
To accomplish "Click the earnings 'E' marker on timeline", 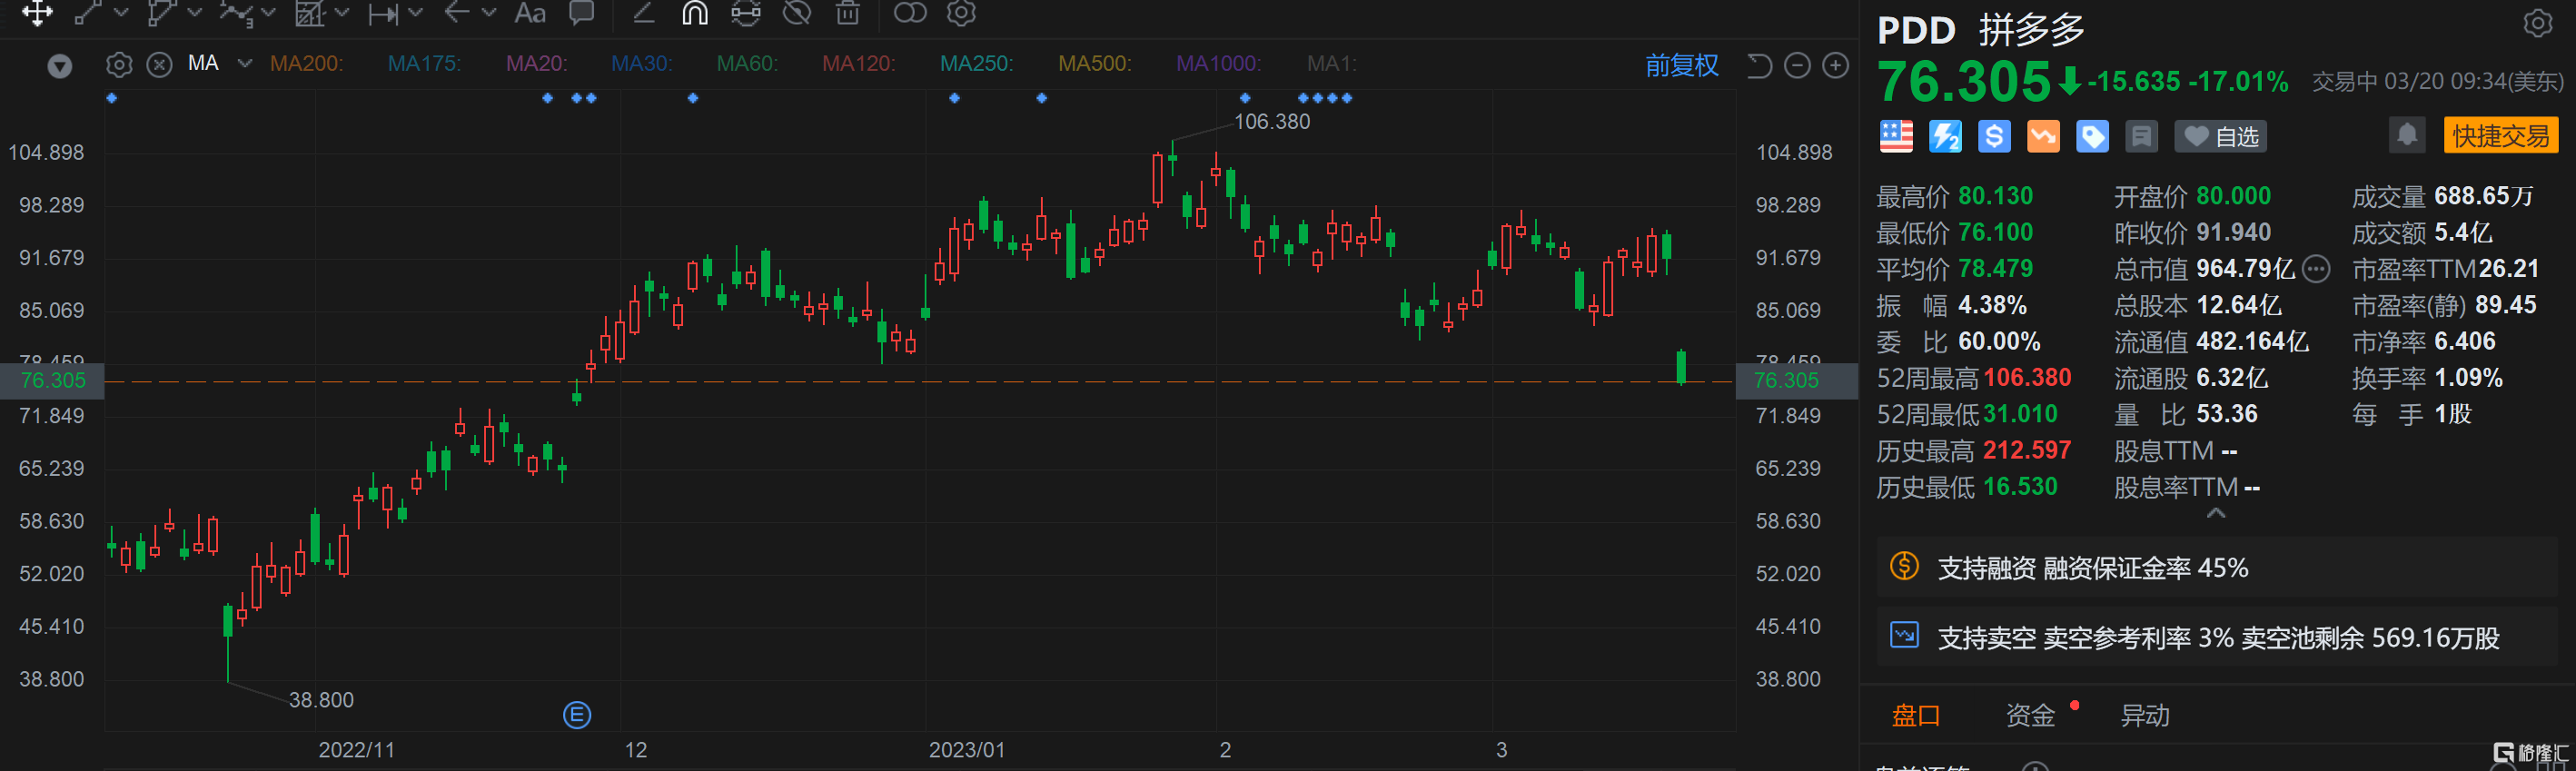I will [577, 715].
